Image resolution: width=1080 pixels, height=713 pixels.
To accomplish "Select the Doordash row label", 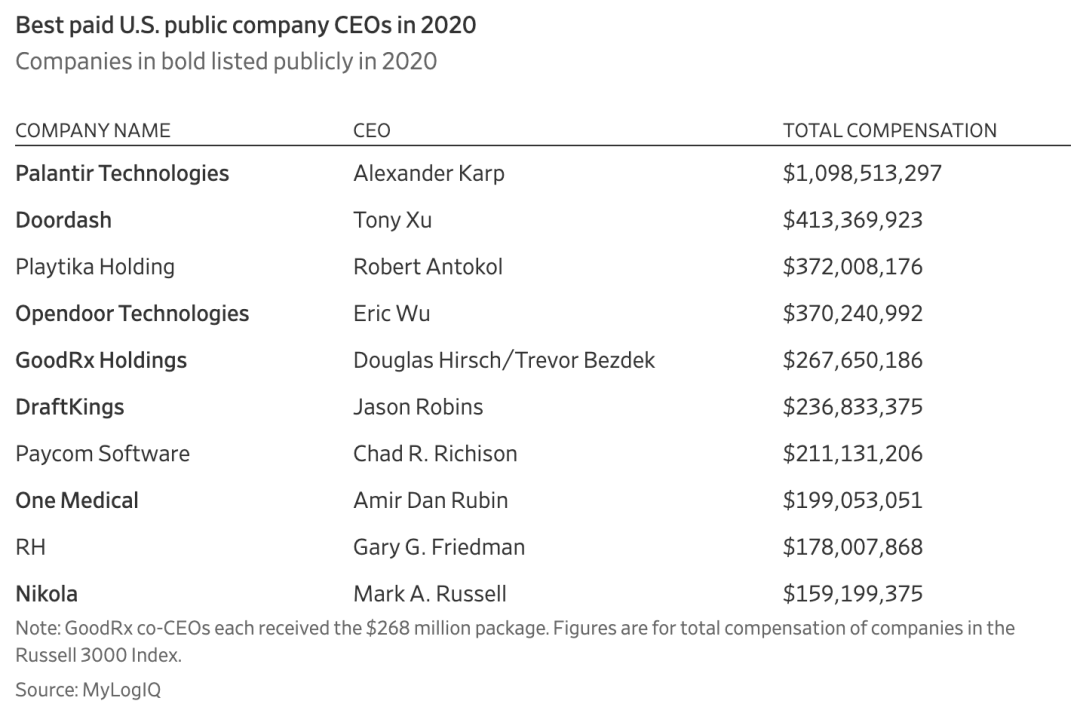I will pos(63,220).
